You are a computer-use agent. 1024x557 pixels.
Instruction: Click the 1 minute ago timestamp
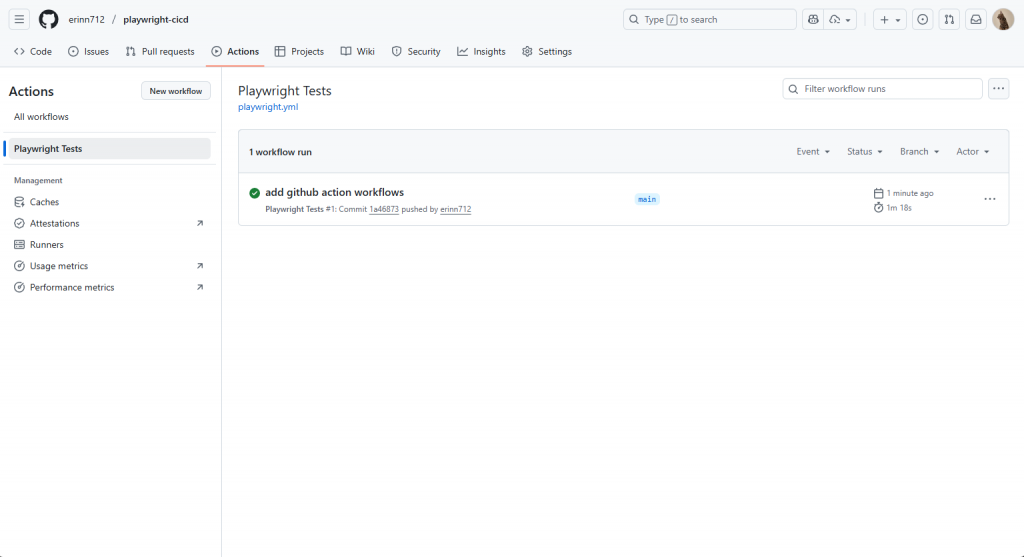[910, 193]
